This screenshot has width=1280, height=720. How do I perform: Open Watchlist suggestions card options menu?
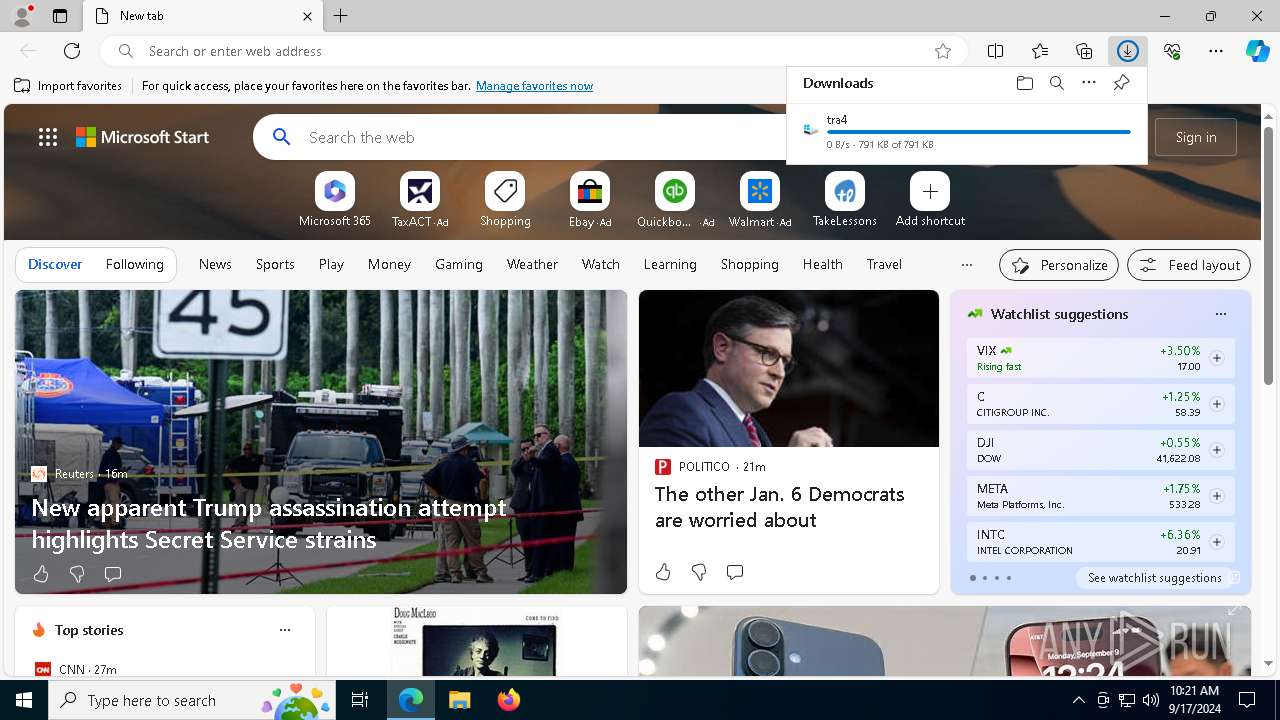click(x=1220, y=314)
